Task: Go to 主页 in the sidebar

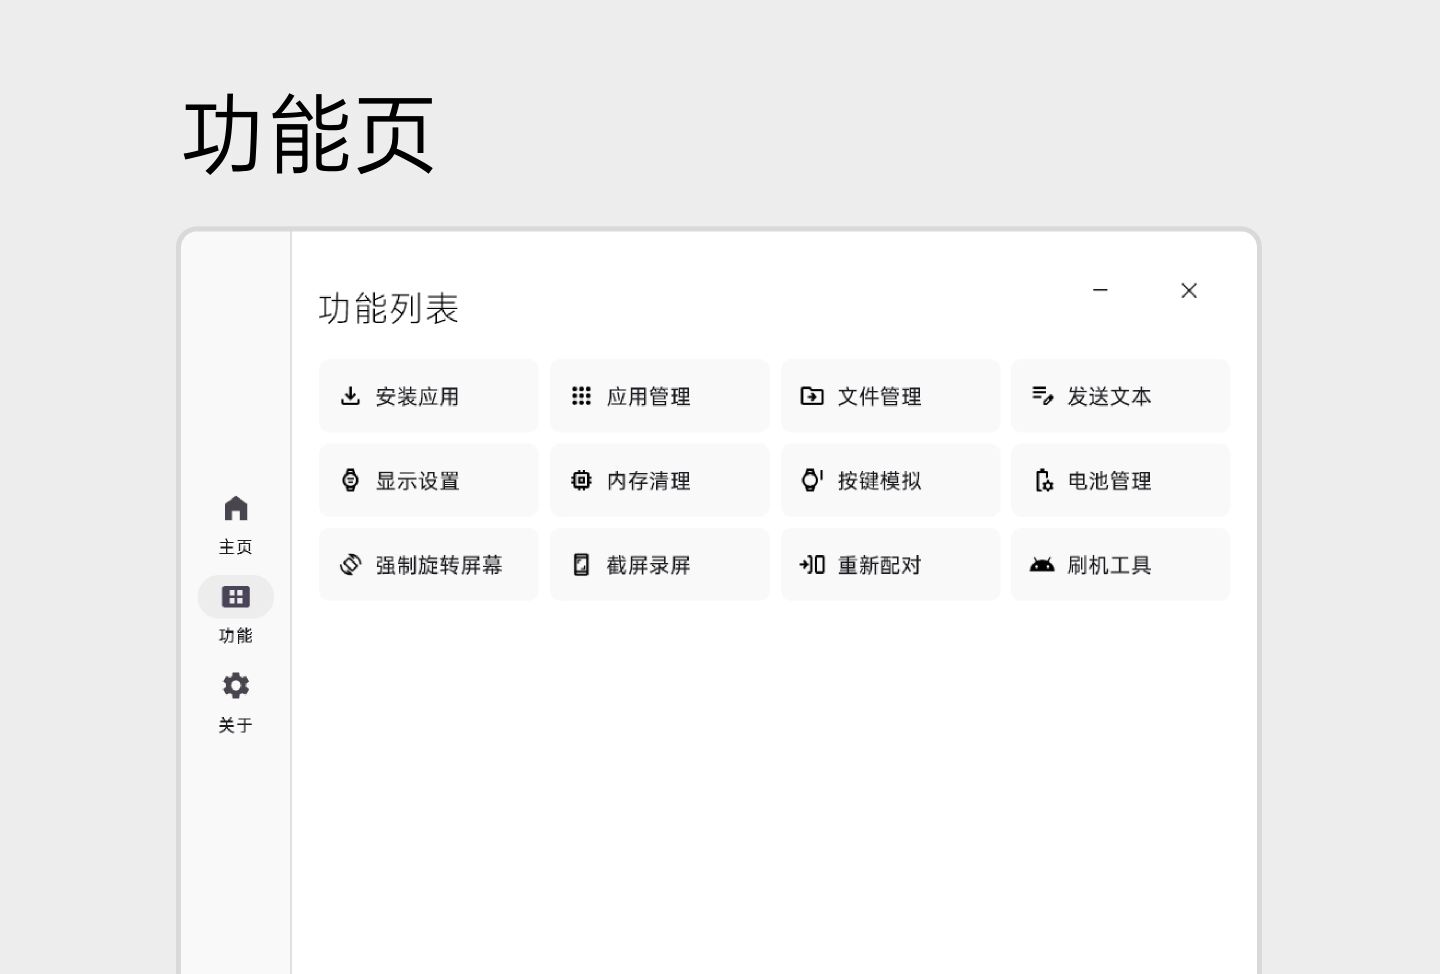Action: tap(236, 523)
